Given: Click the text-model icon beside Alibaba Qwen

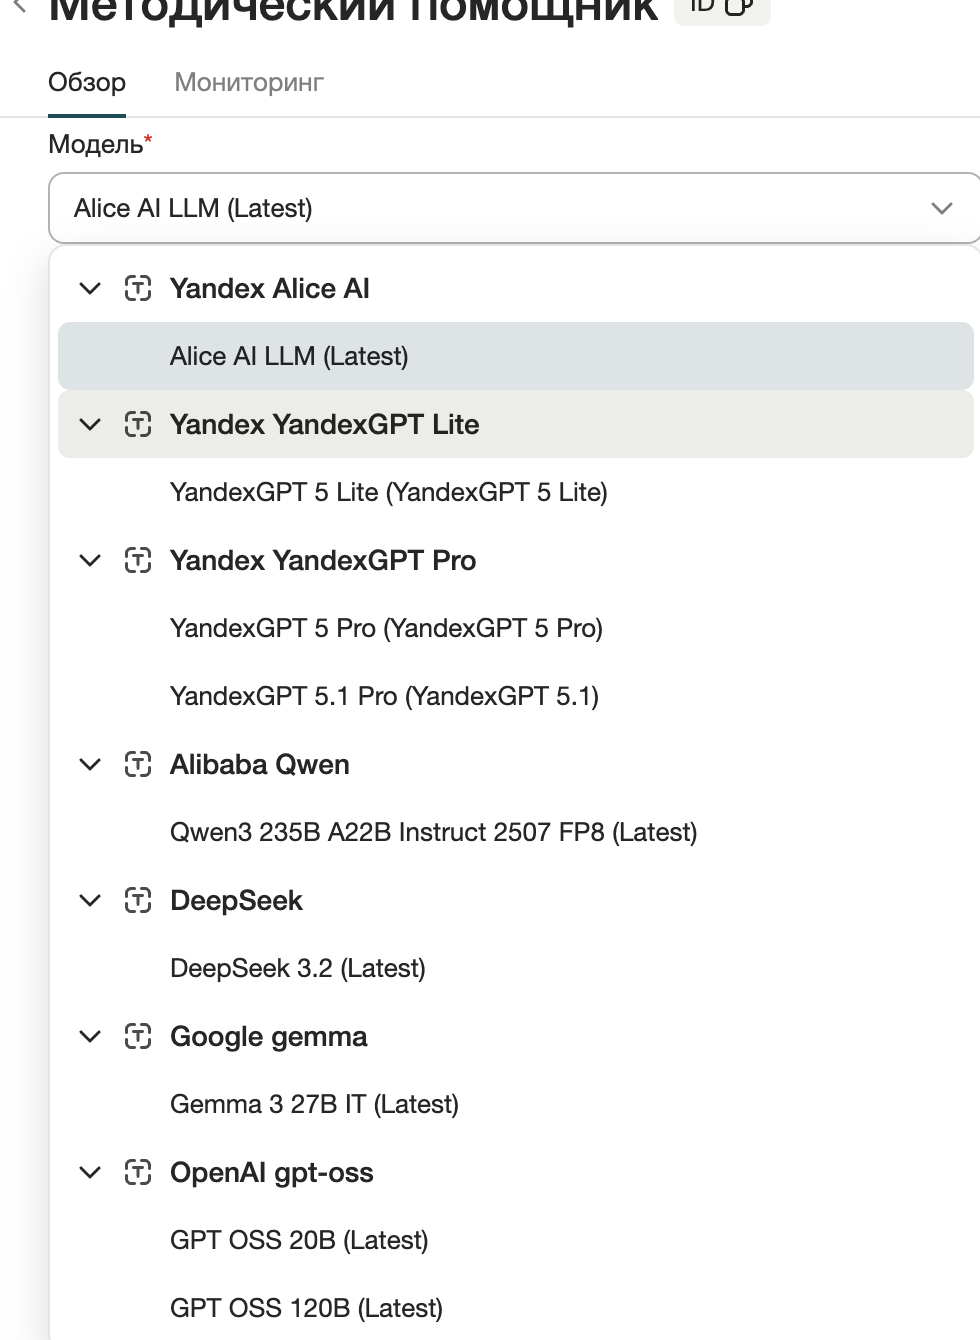Looking at the screenshot, I should tap(138, 765).
